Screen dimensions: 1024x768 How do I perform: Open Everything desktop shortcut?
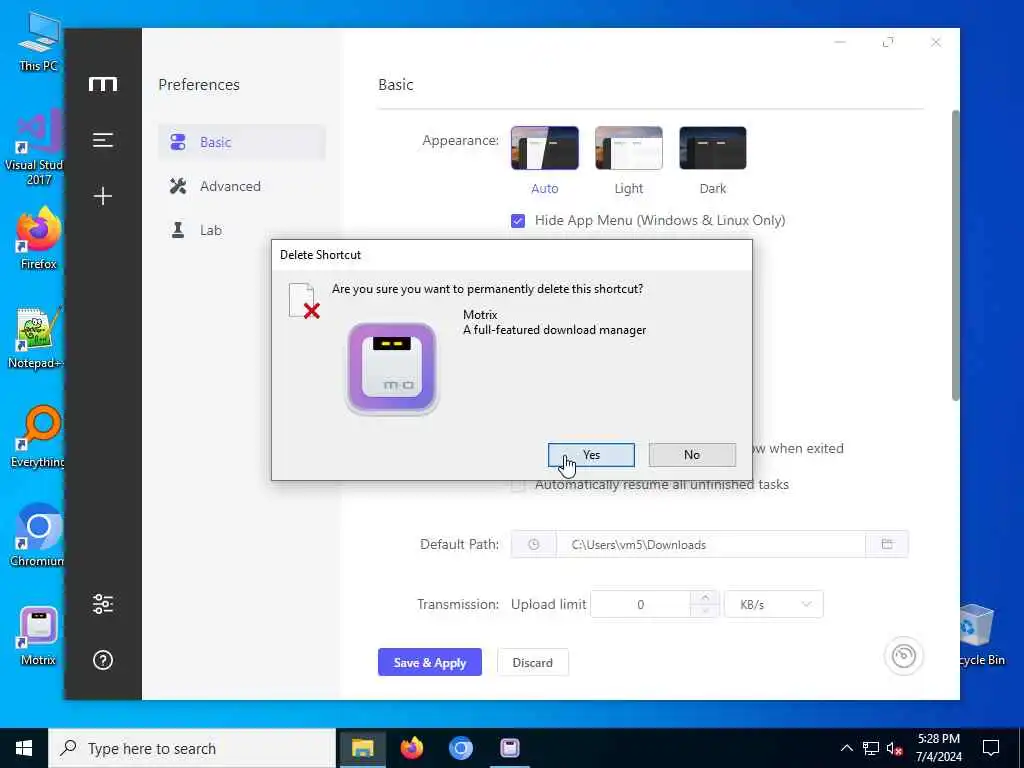coord(37,438)
